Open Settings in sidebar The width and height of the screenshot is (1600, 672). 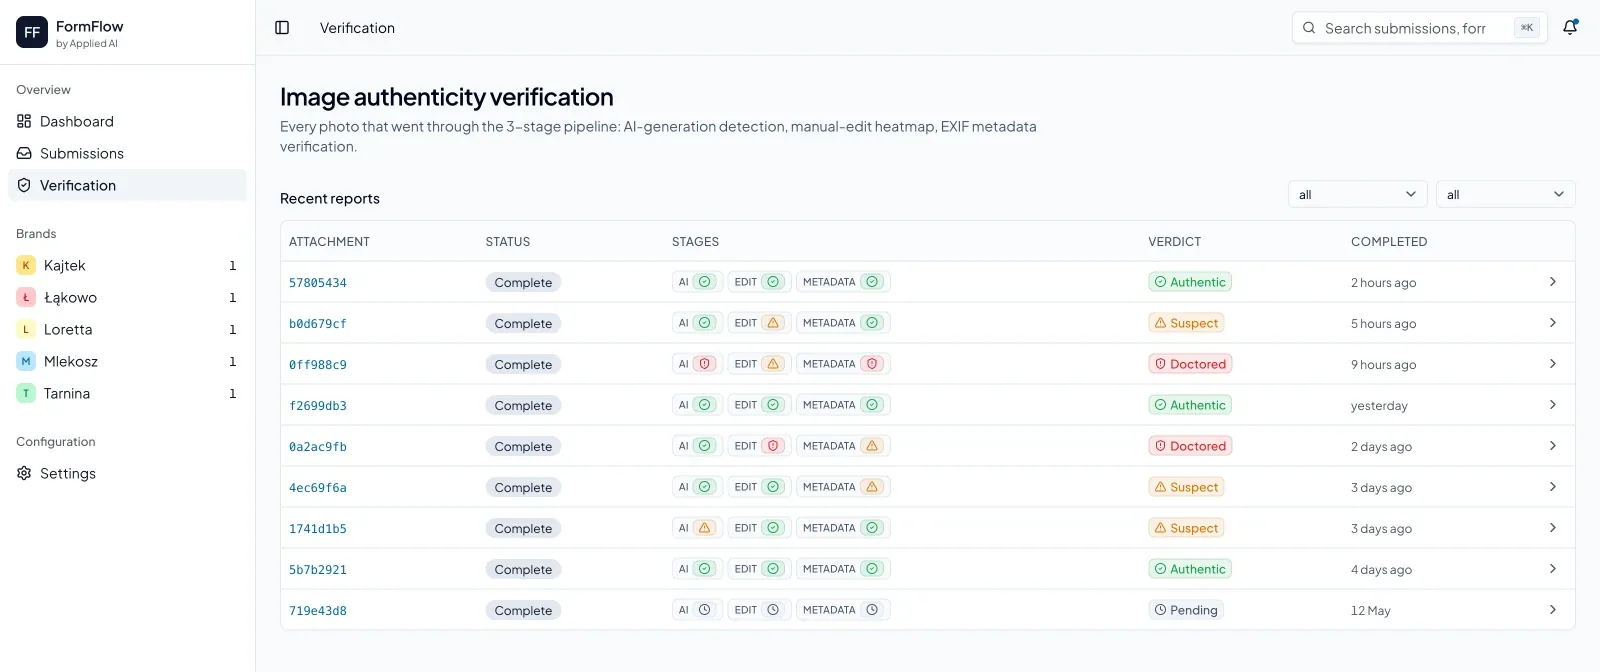(127, 473)
